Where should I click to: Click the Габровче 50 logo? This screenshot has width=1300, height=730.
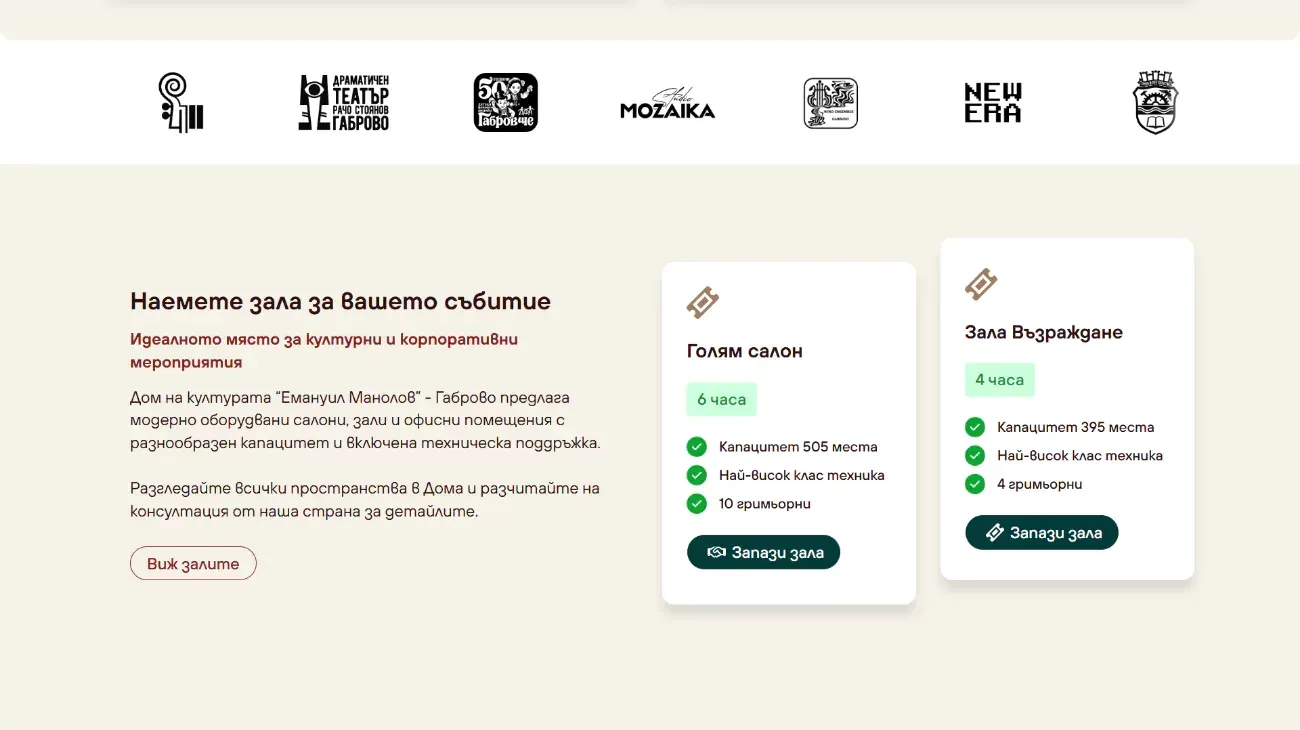(x=506, y=102)
